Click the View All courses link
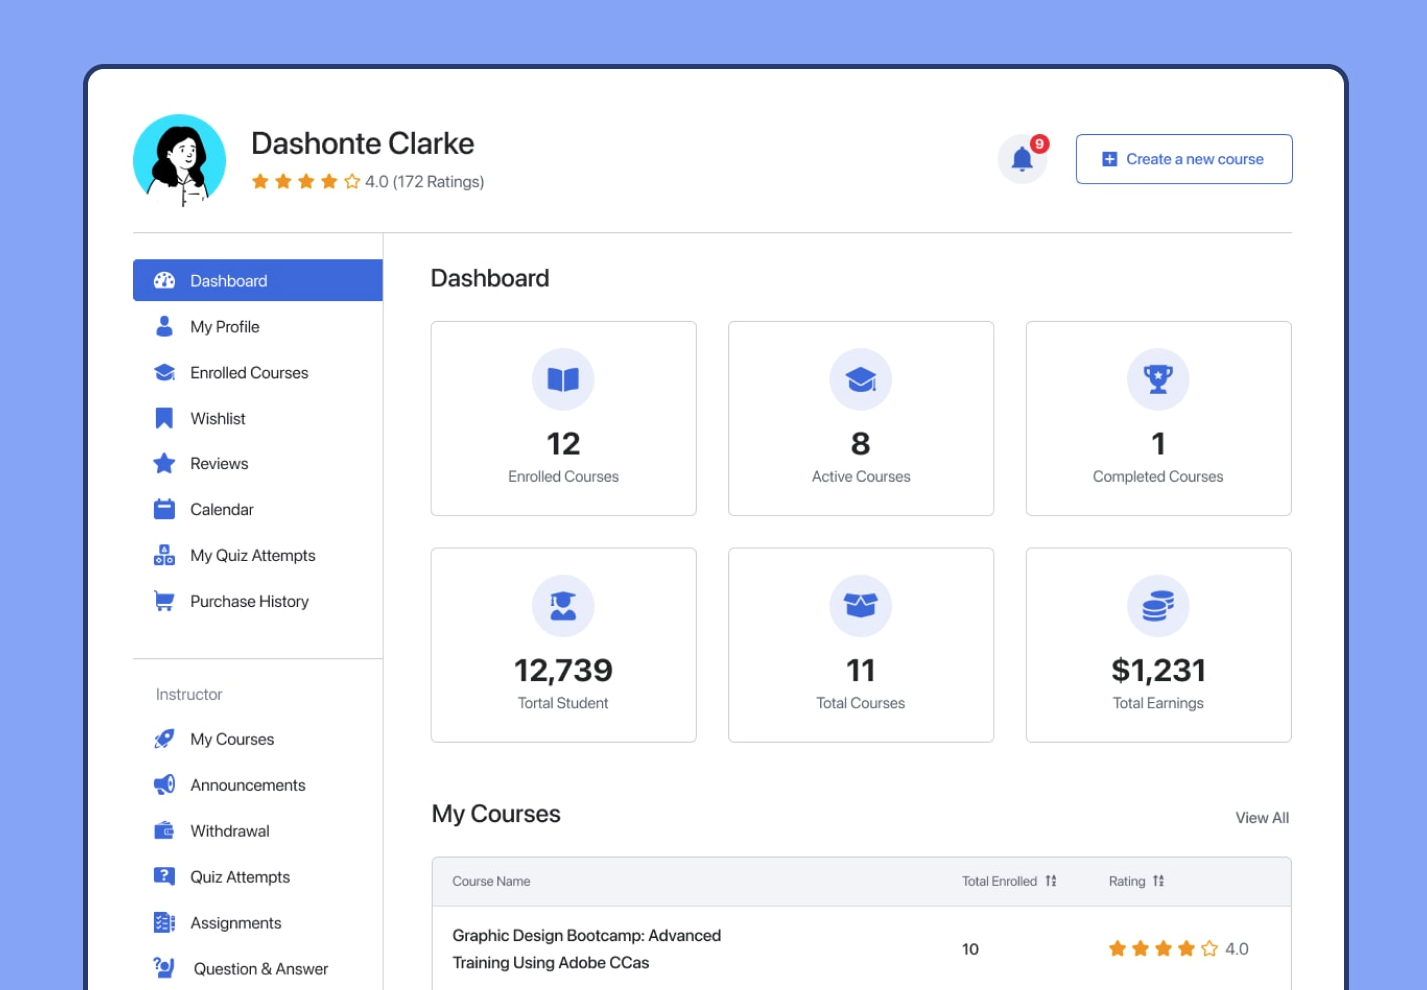The height and width of the screenshot is (990, 1427). tap(1261, 818)
